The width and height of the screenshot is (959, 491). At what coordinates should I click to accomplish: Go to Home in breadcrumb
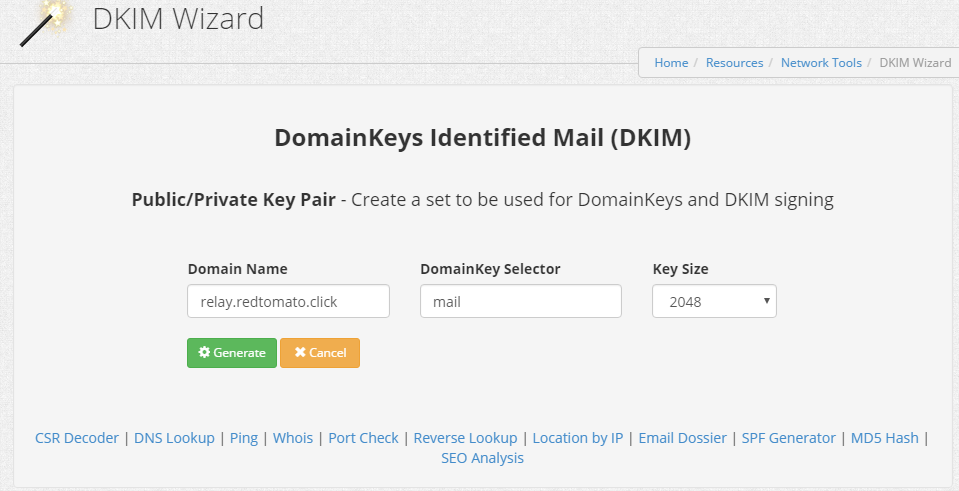(x=671, y=62)
